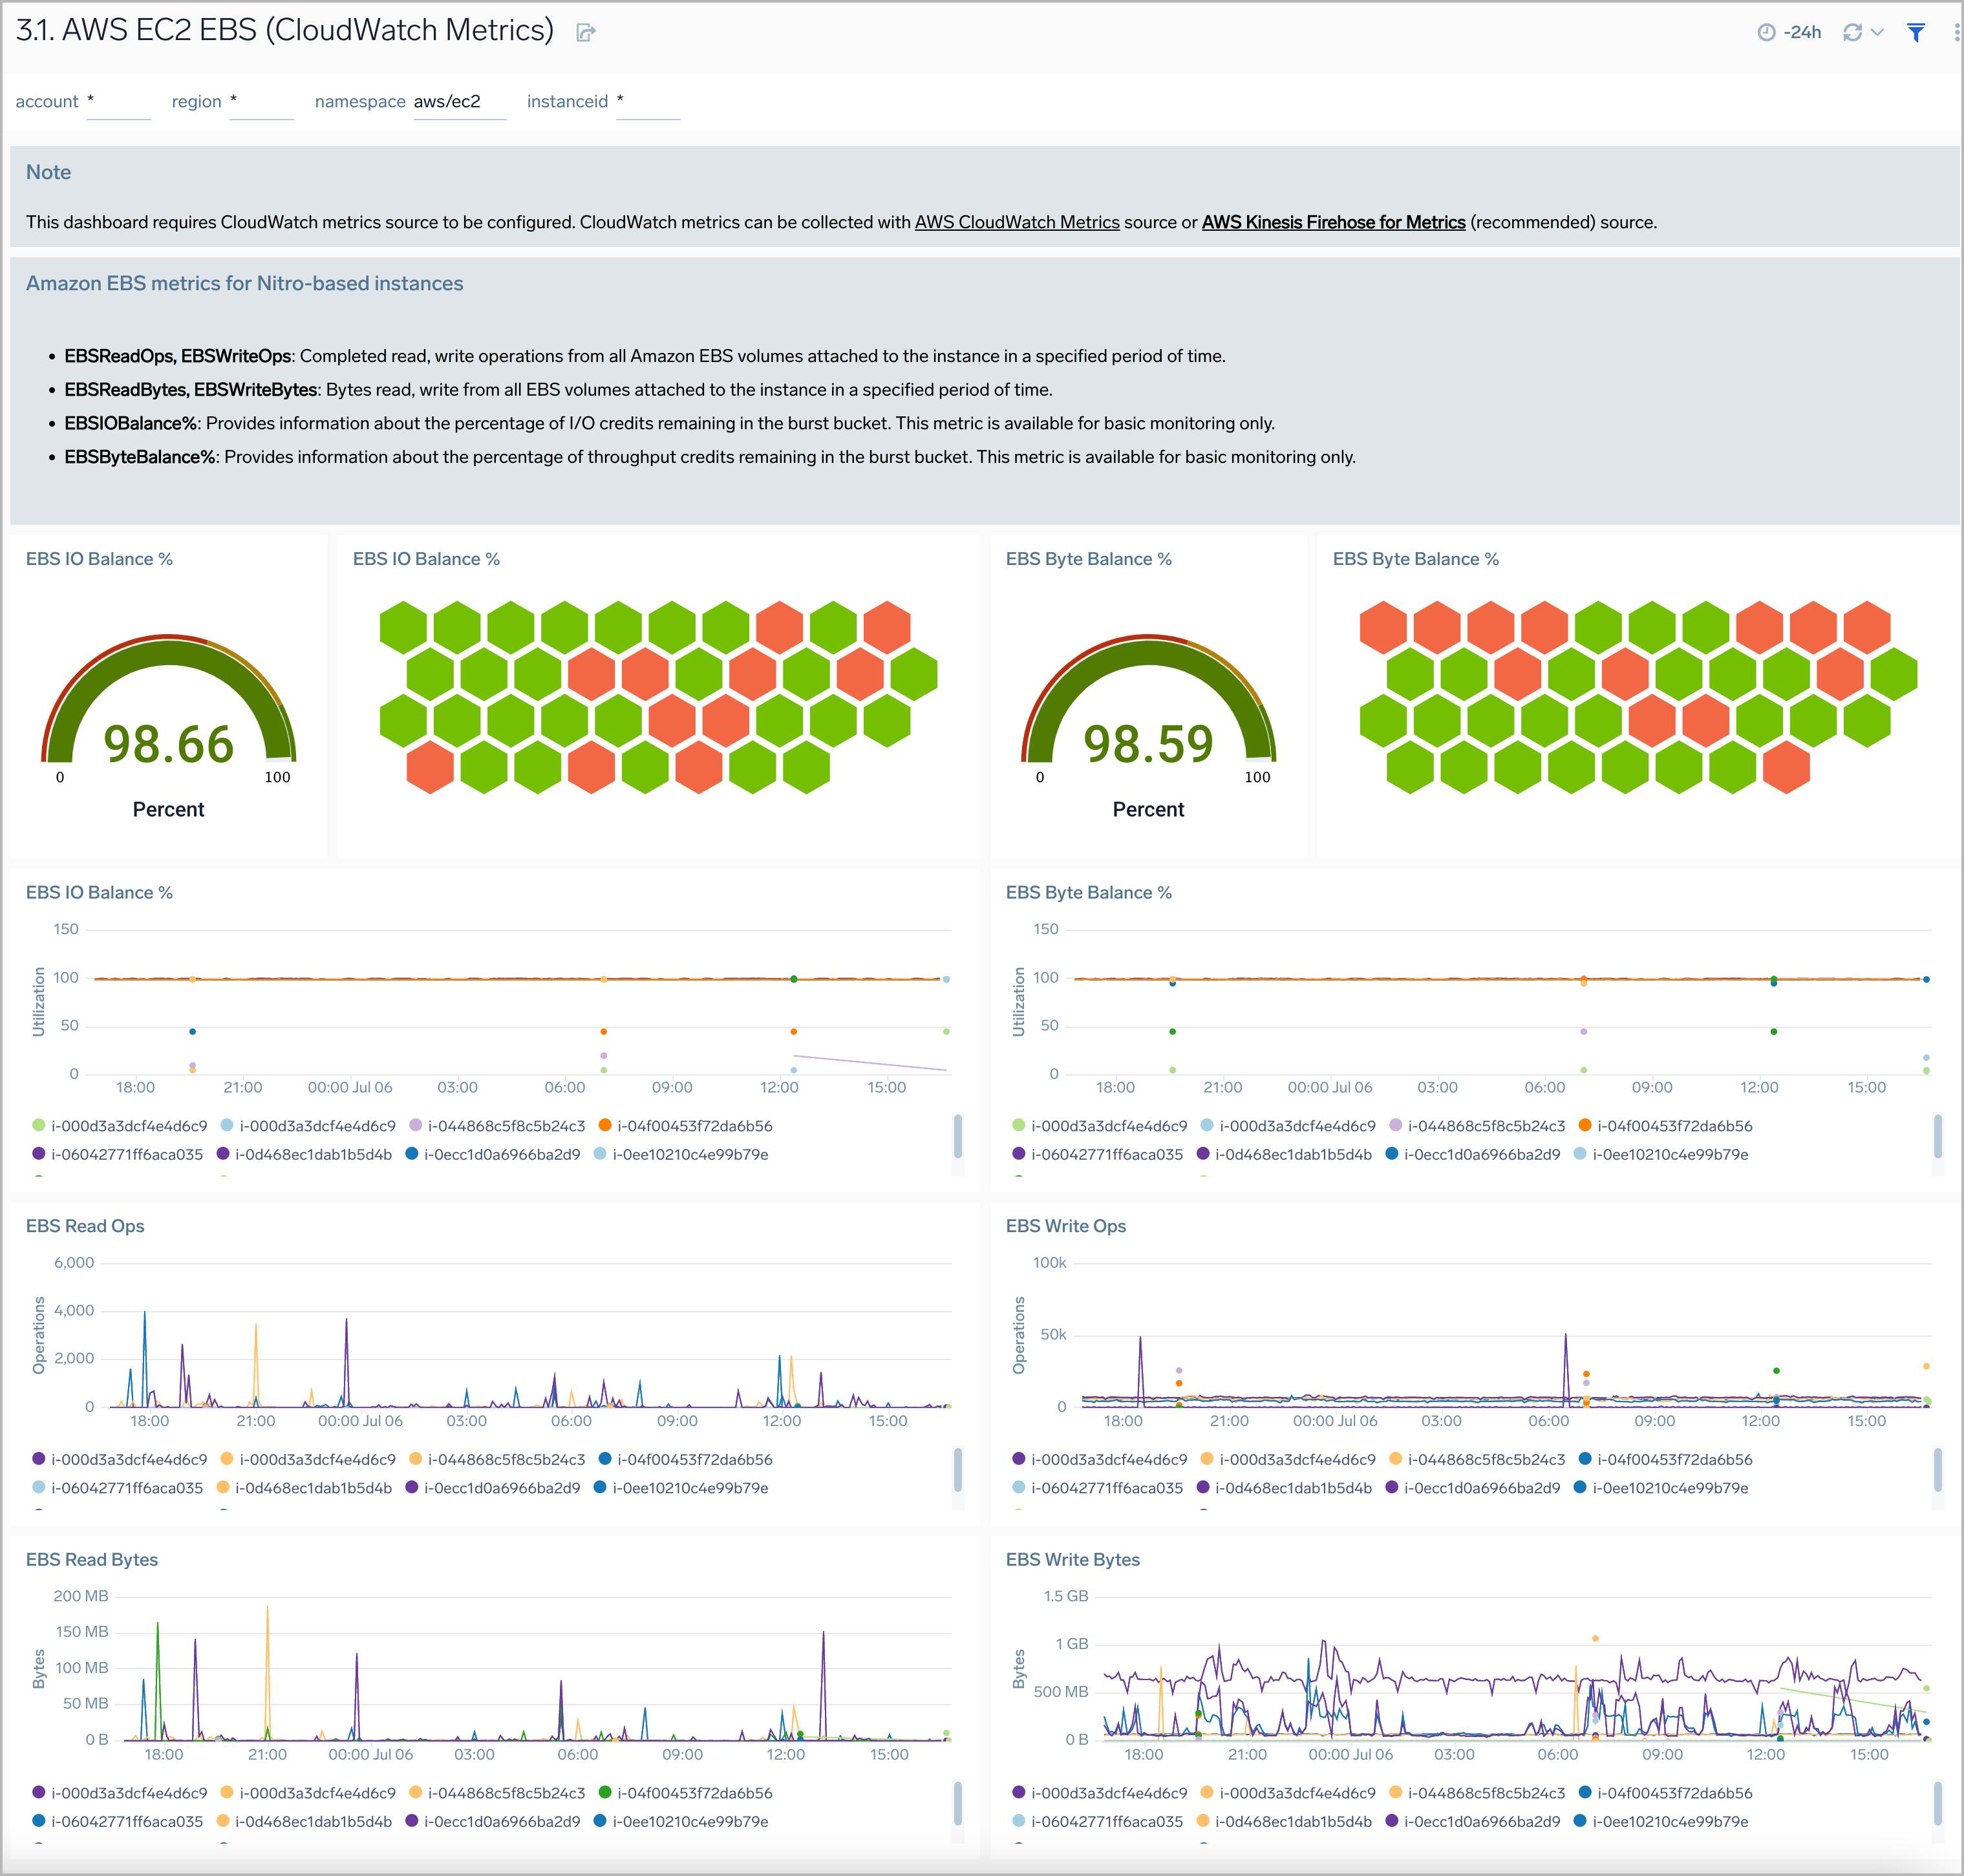Viewport: 1964px width, 1876px height.
Task: Click the dashboard title '3.1. AWS EC2 EBS (CloudWatch Metrics)'
Action: coord(285,30)
